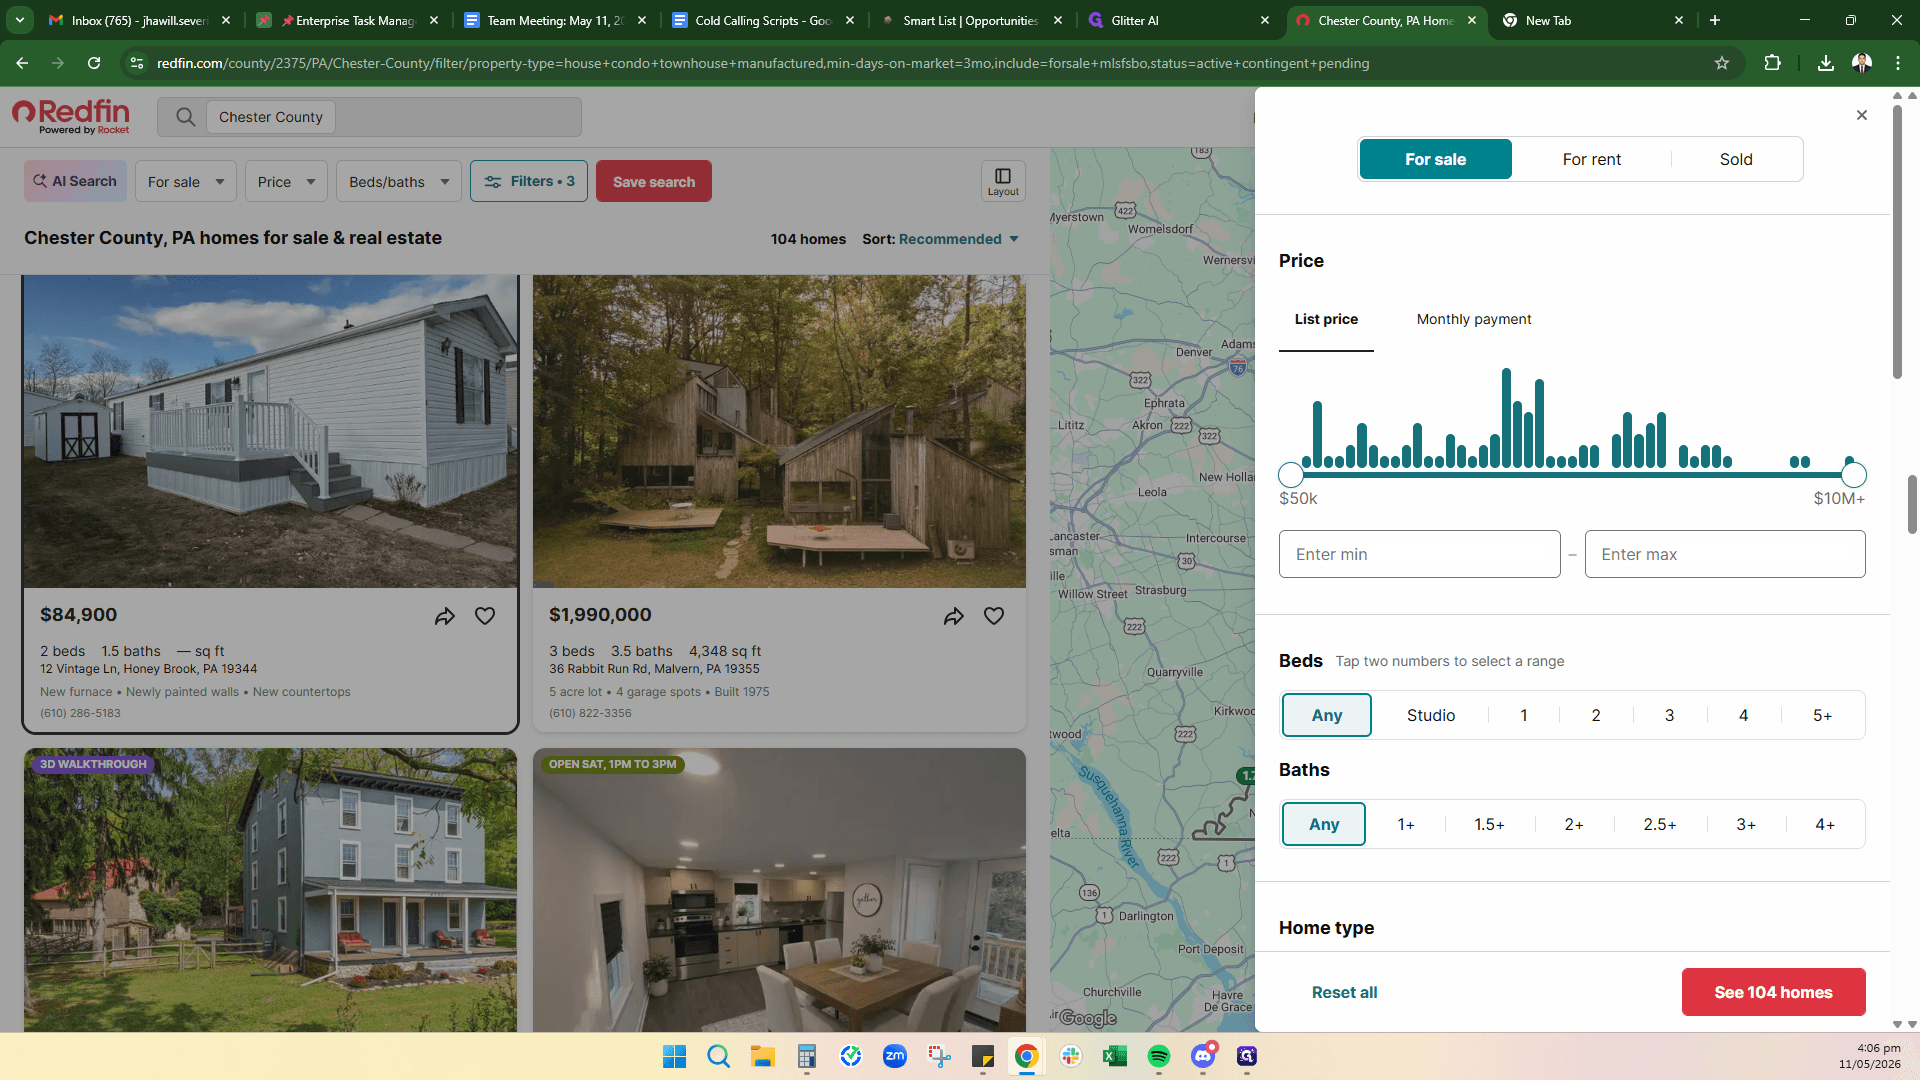The height and width of the screenshot is (1080, 1920).
Task: Open the Chrome extensions puzzle icon
Action: tap(1772, 63)
